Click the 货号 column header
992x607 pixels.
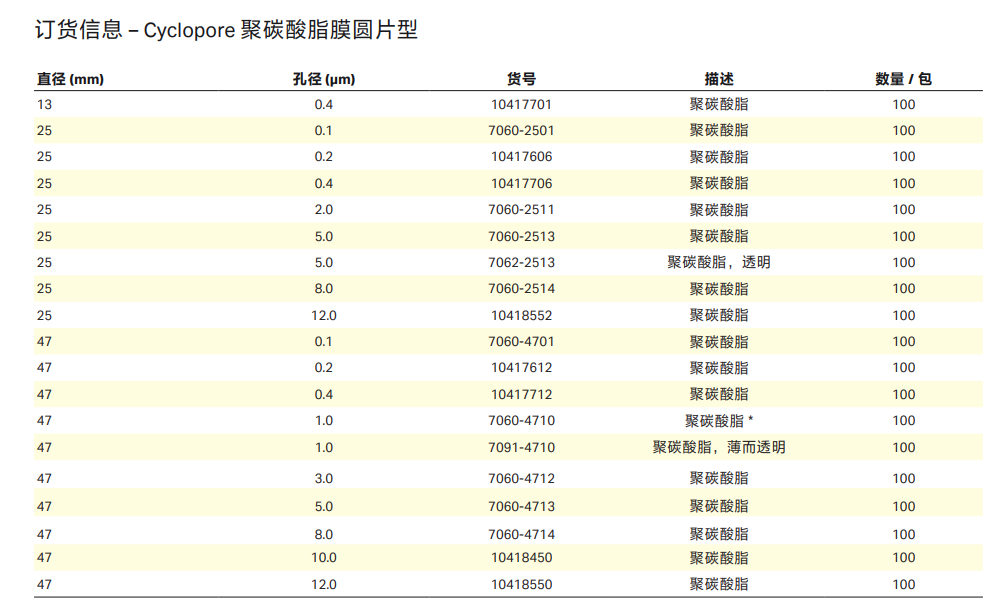click(521, 79)
